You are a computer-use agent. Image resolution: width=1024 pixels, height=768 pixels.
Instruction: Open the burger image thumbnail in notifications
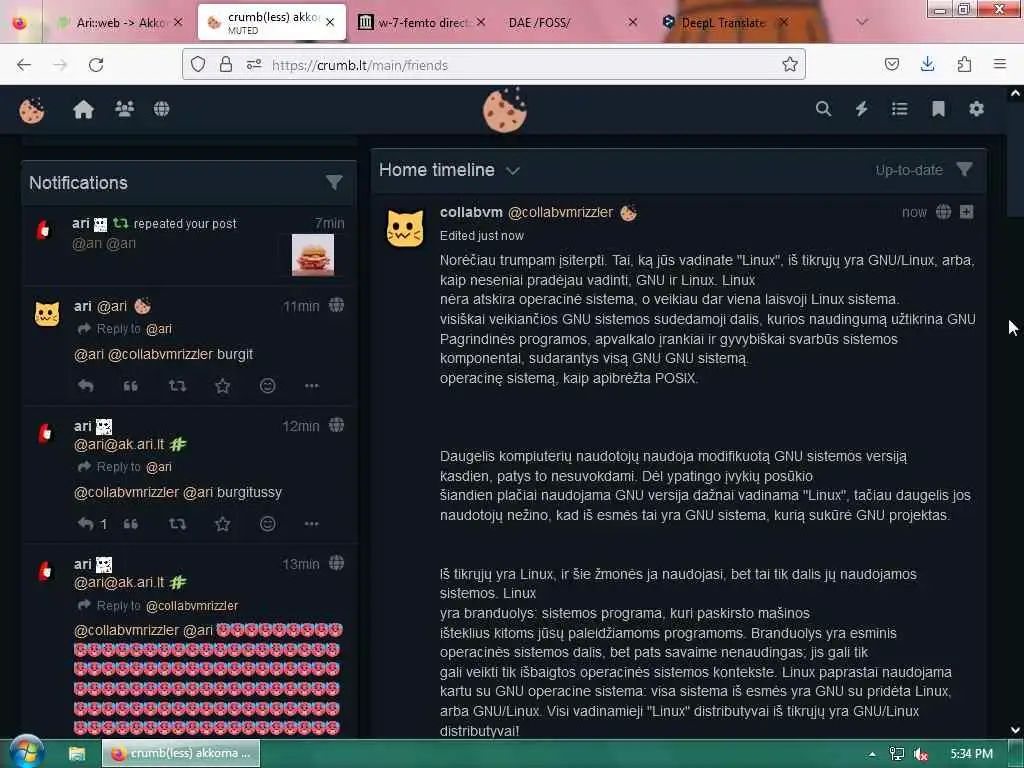[x=313, y=255]
